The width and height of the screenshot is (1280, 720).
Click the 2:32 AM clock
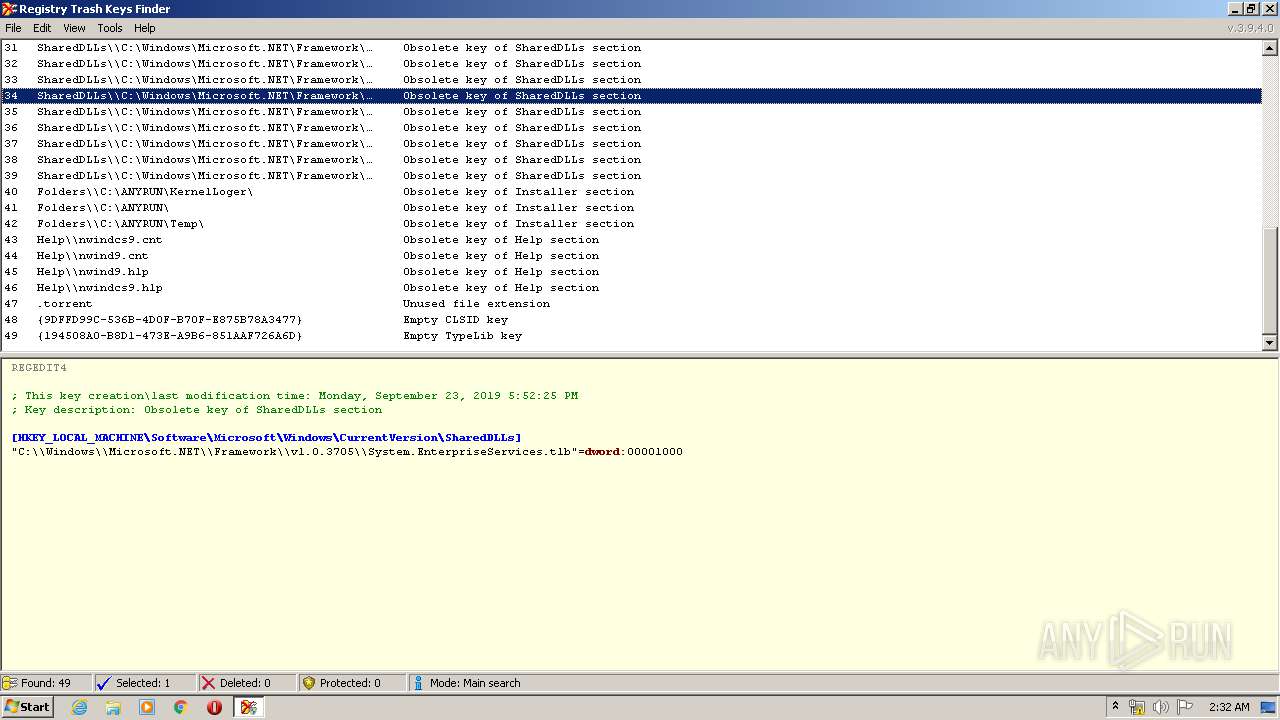pos(1229,707)
